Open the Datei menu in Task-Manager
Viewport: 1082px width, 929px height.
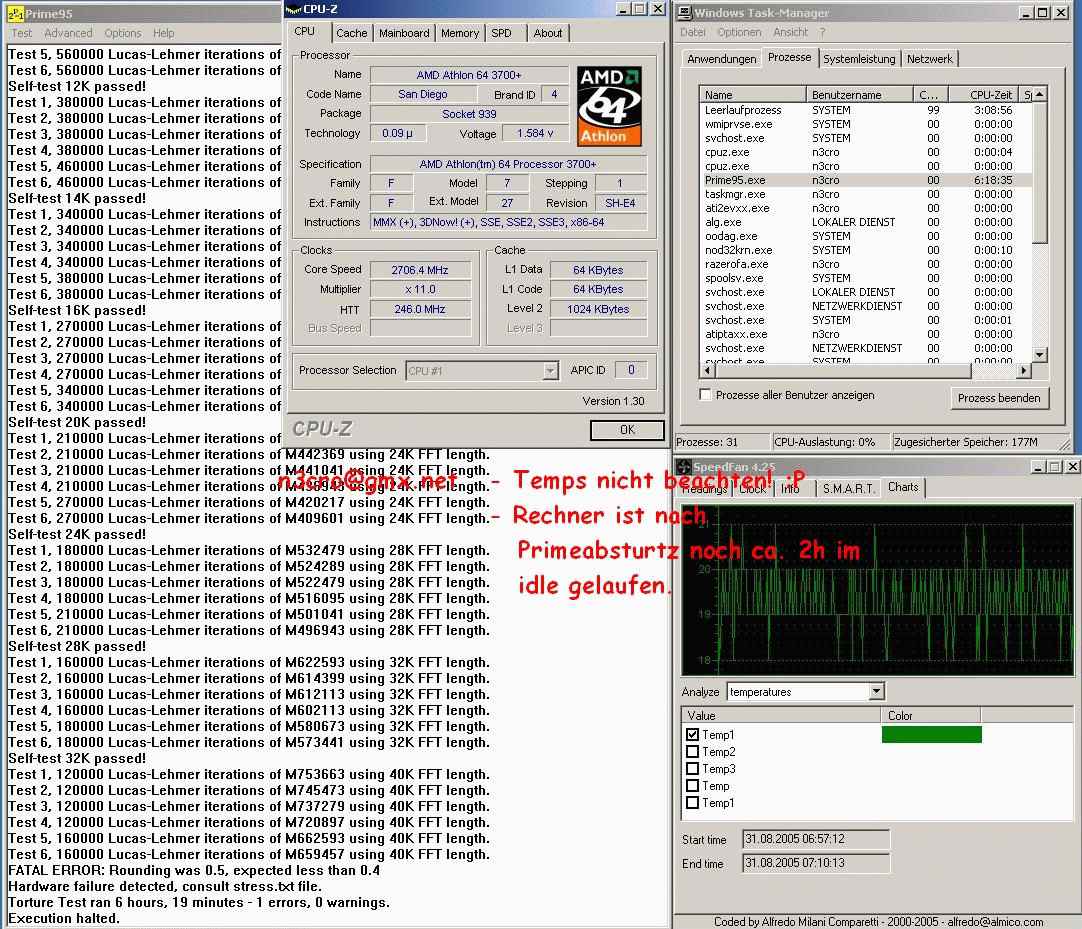coord(693,32)
